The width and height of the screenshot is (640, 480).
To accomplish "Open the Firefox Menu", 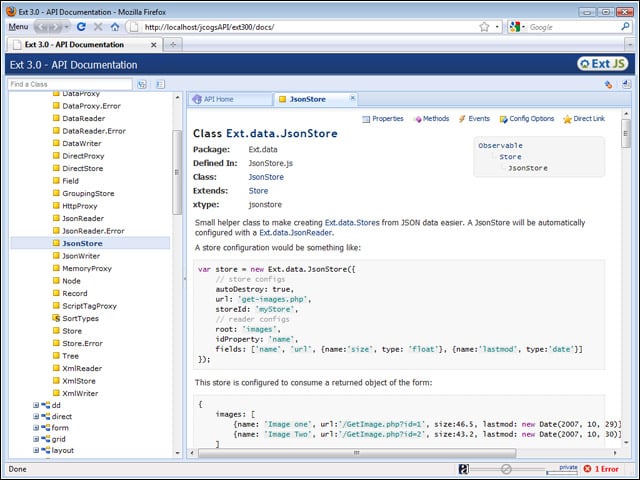I will click(18, 27).
